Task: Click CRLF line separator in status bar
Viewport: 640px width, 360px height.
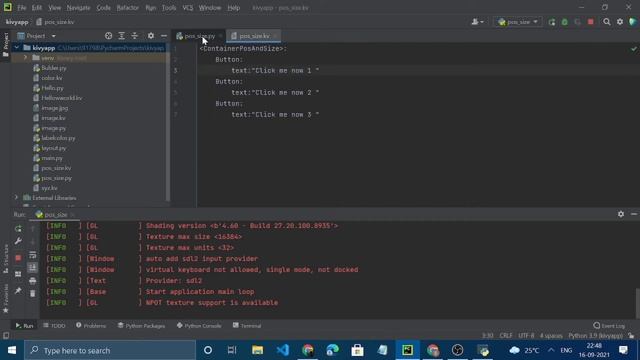Action: pyautogui.click(x=506, y=336)
